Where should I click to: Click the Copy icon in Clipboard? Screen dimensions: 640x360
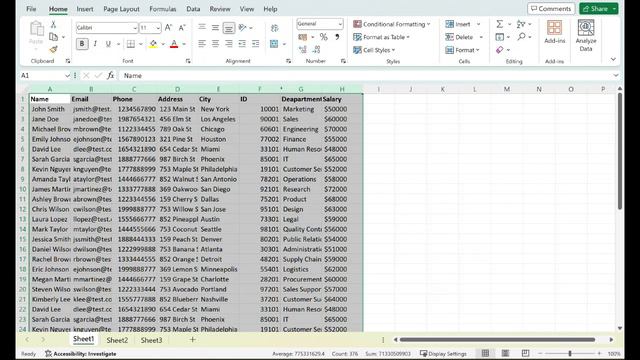click(x=53, y=37)
